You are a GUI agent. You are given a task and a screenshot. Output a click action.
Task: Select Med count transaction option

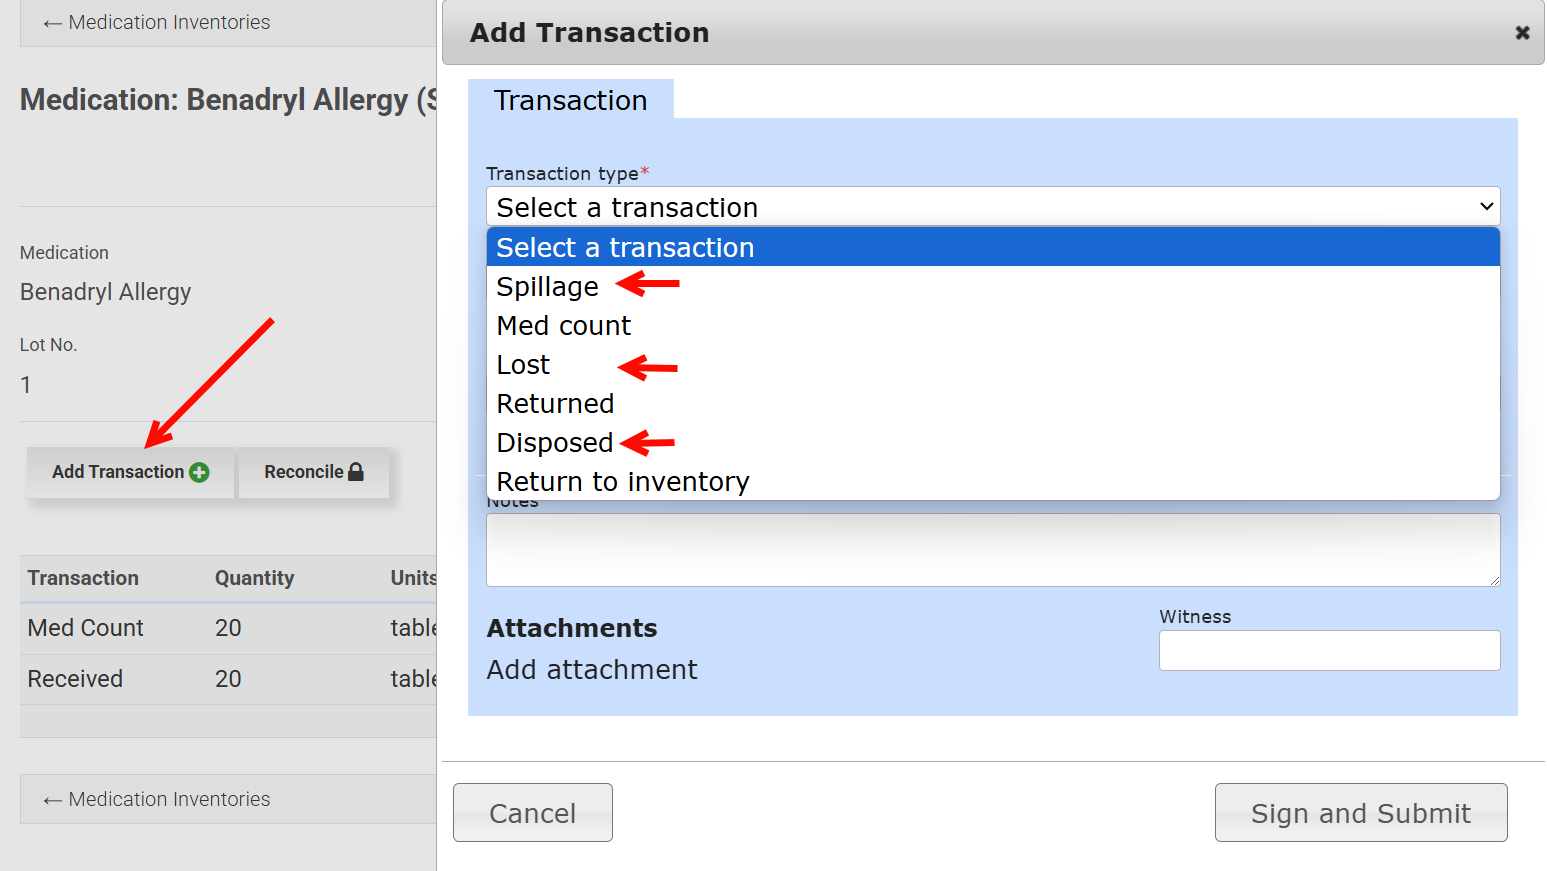click(564, 326)
